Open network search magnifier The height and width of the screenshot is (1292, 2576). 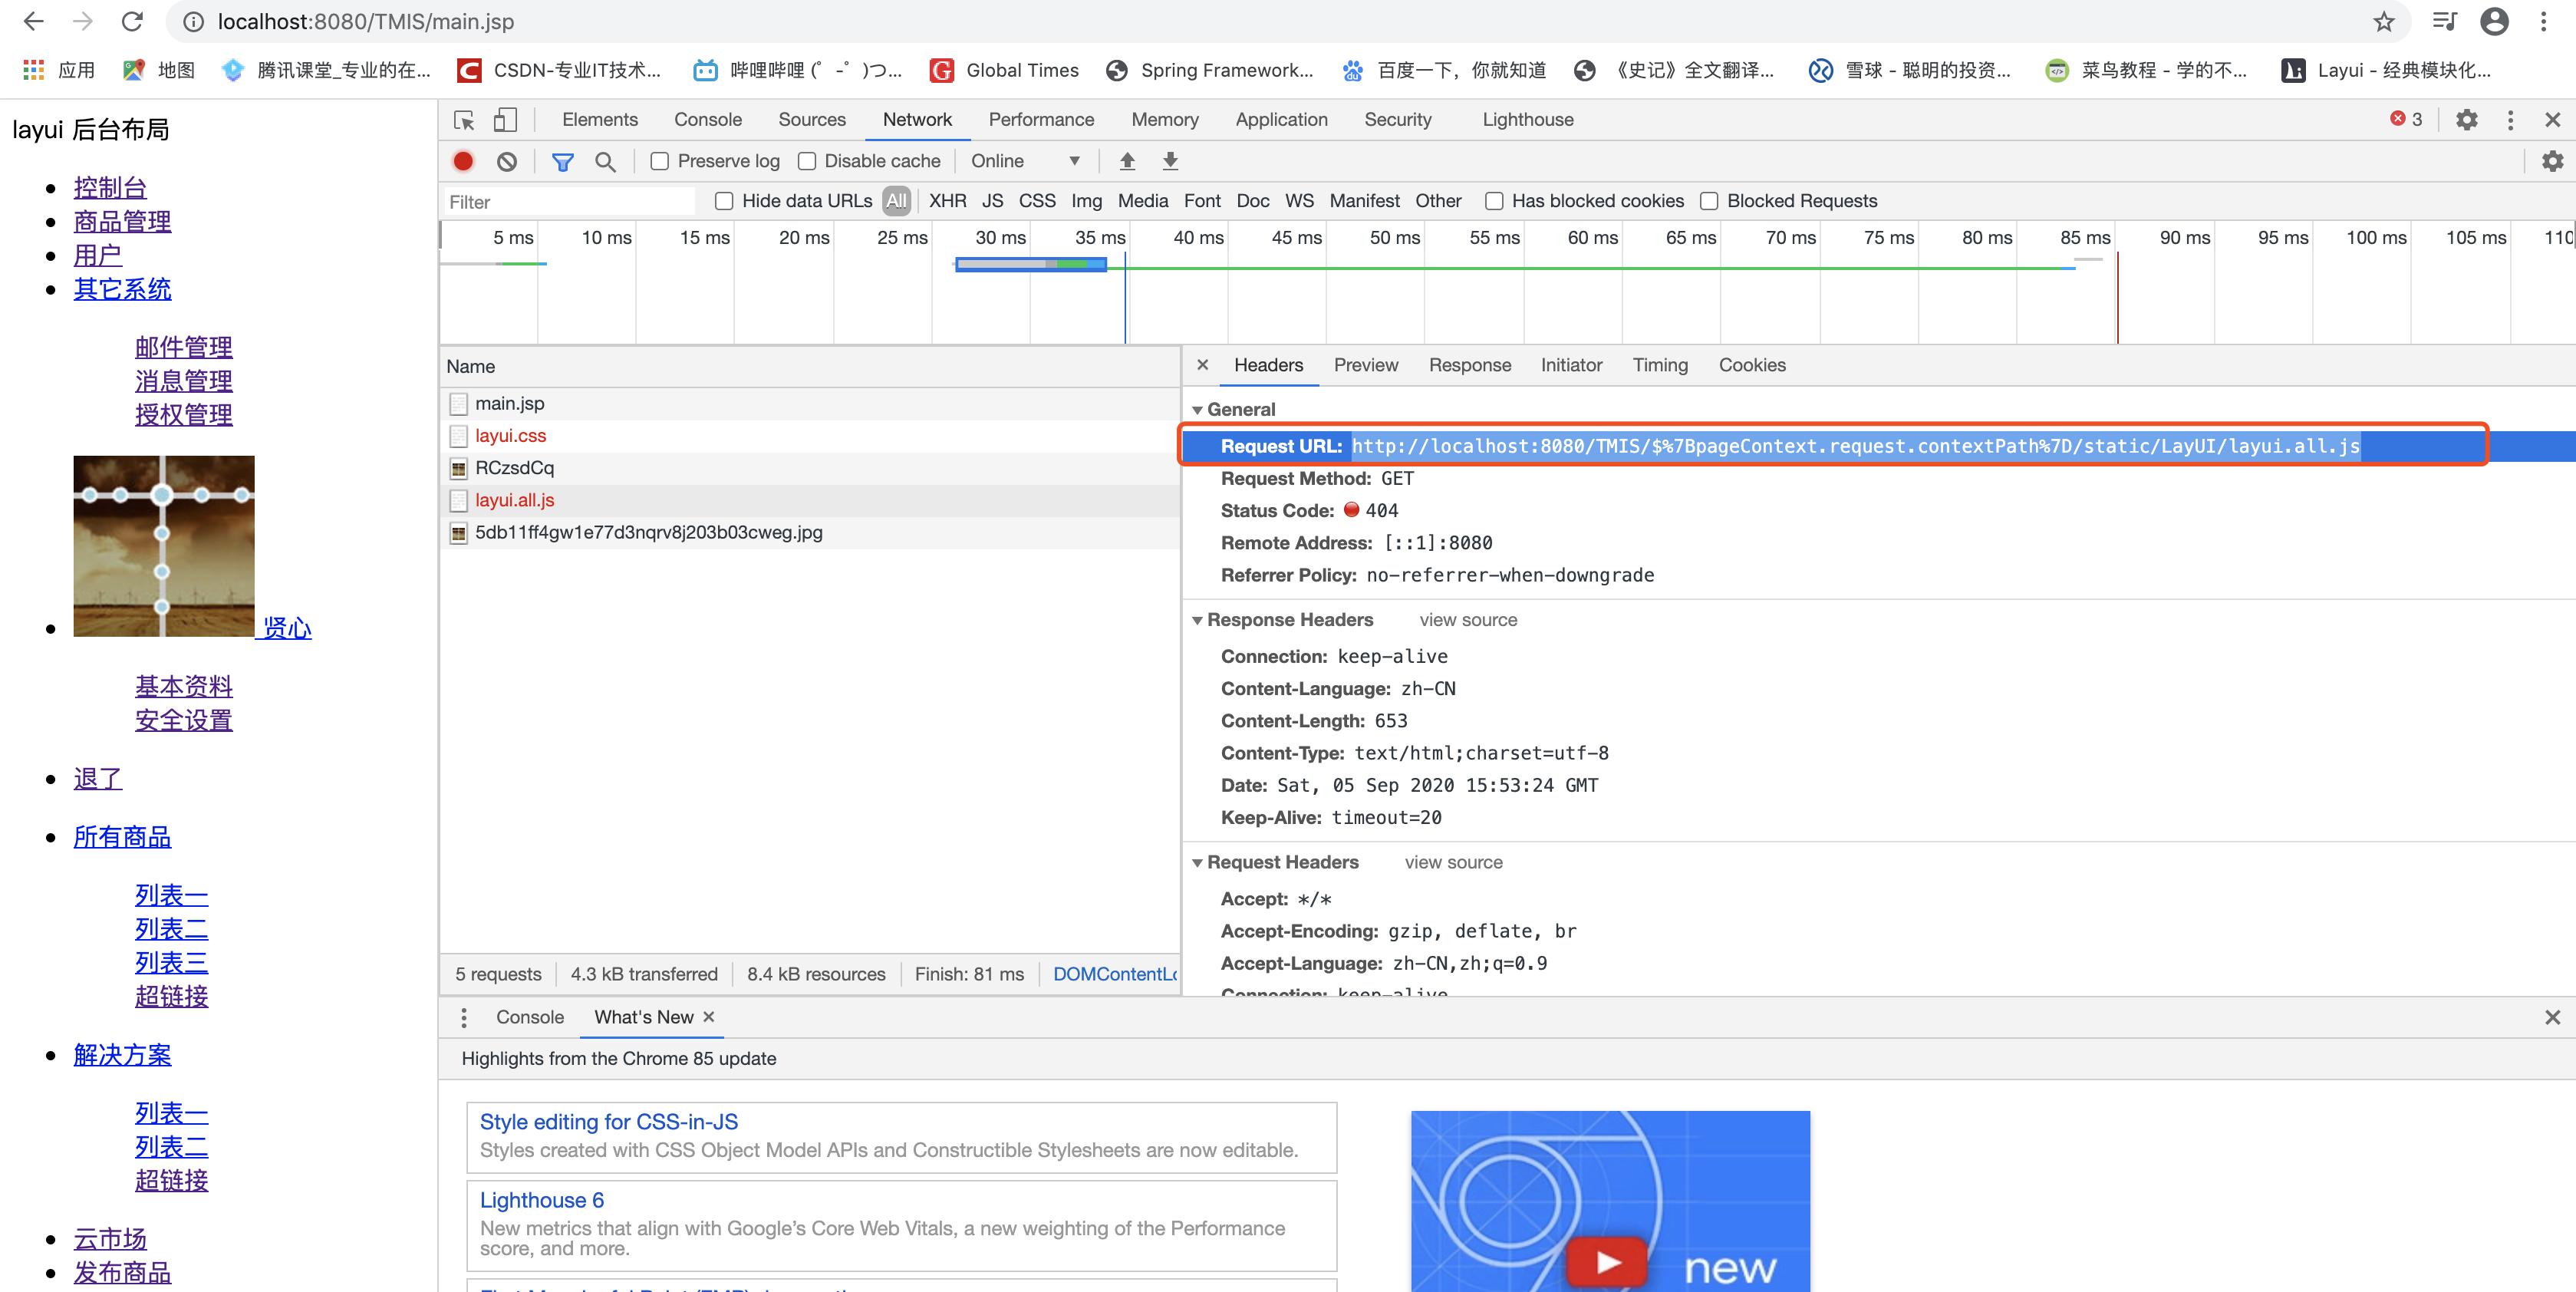605,161
